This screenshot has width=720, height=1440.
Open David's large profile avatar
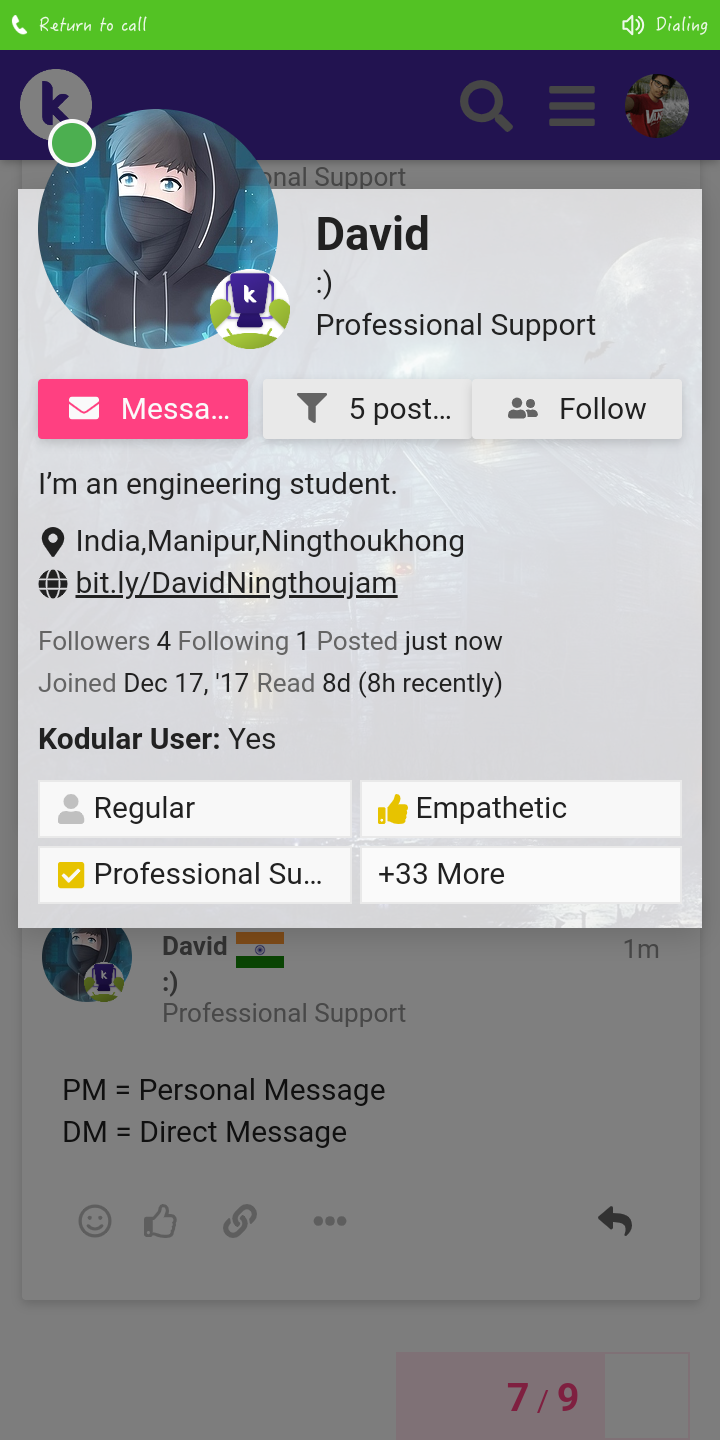click(x=158, y=228)
